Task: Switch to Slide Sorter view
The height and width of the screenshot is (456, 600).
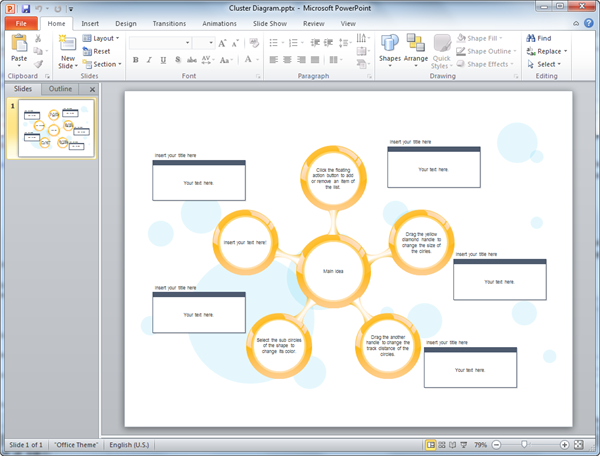Action: pyautogui.click(x=441, y=444)
